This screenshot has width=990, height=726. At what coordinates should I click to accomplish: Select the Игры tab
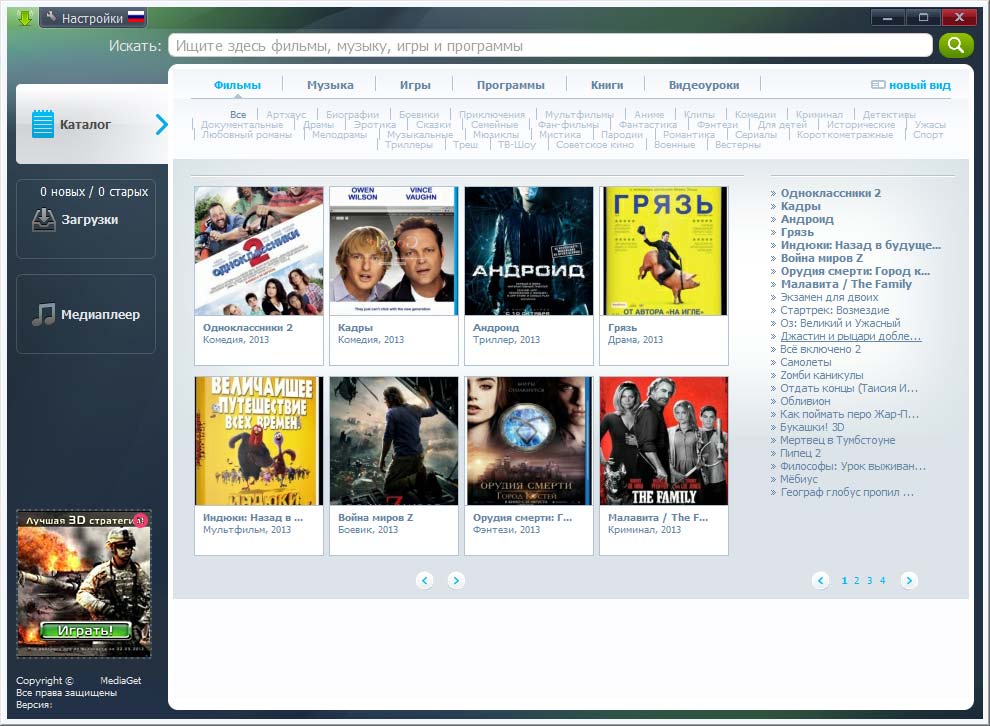coord(415,85)
